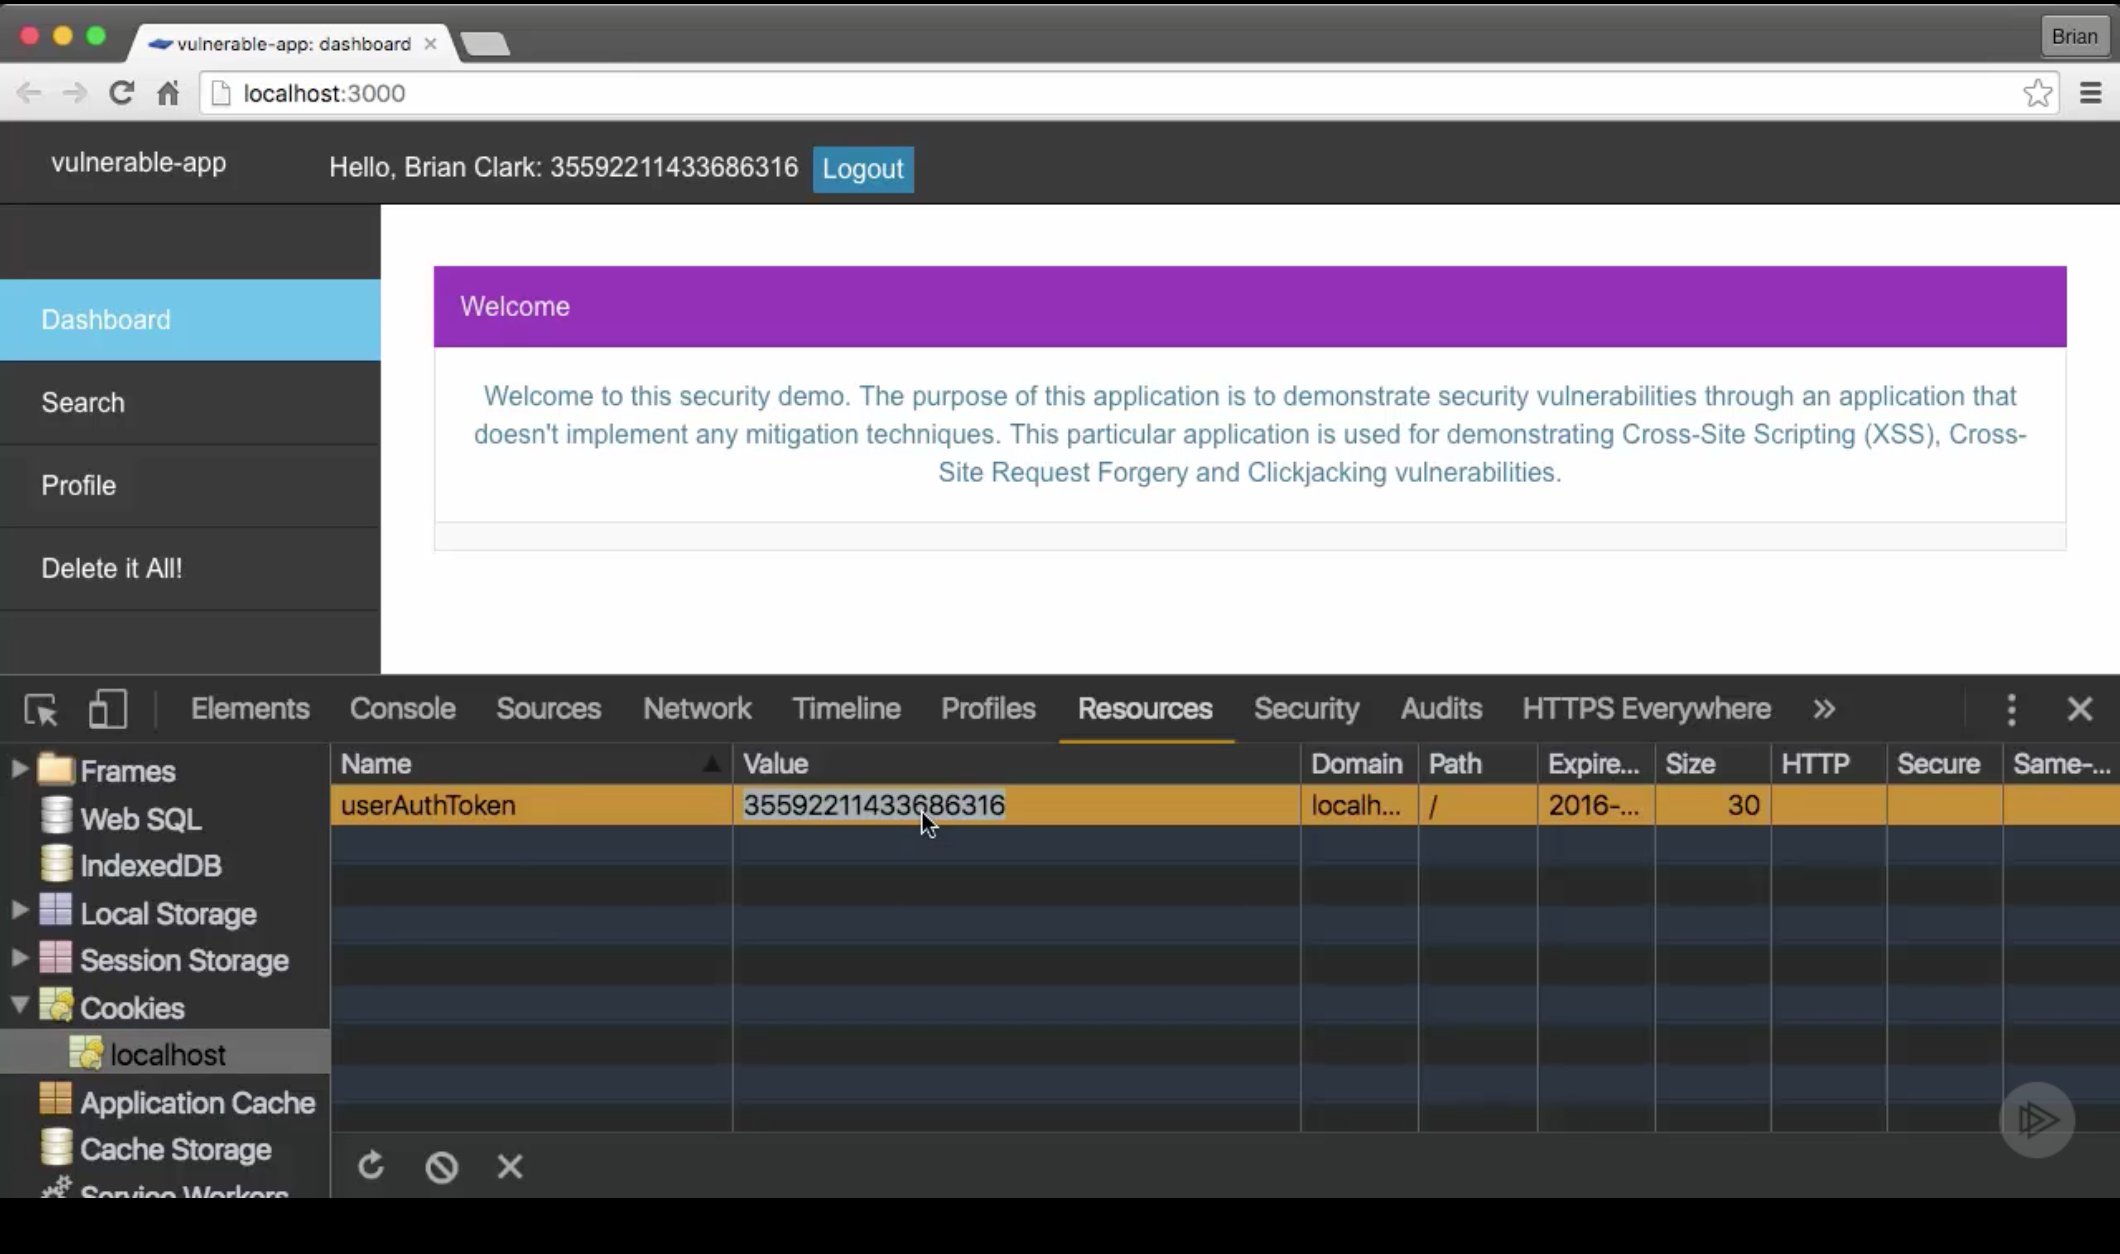This screenshot has height=1254, width=2120.
Task: Sort by the HTTP column header
Action: click(x=1828, y=764)
